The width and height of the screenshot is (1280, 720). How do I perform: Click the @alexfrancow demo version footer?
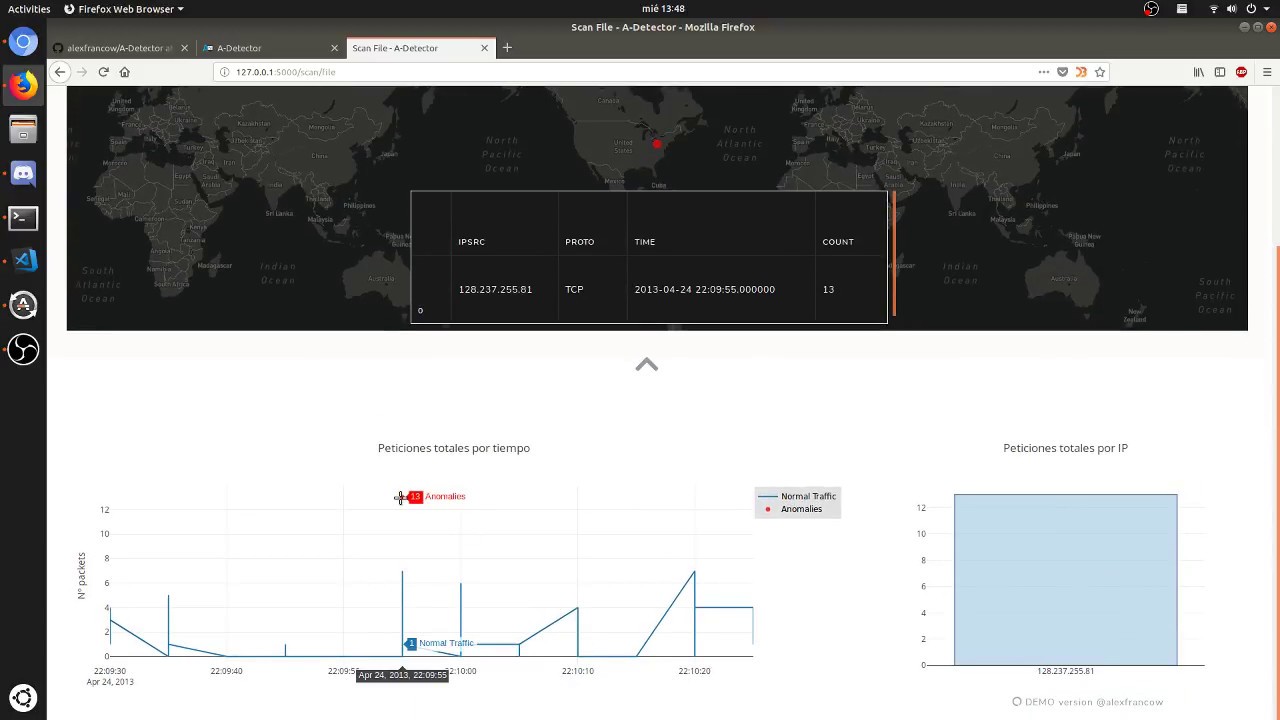(1087, 702)
